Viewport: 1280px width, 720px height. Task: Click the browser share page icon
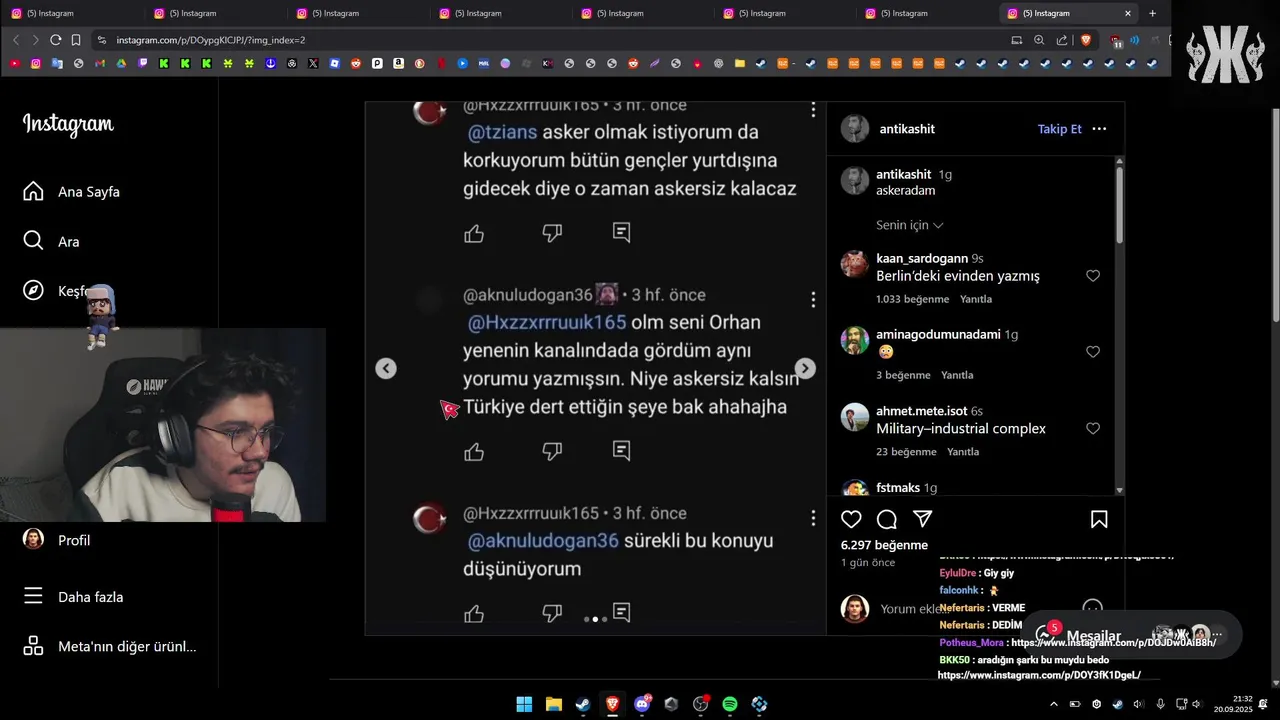[1061, 40]
